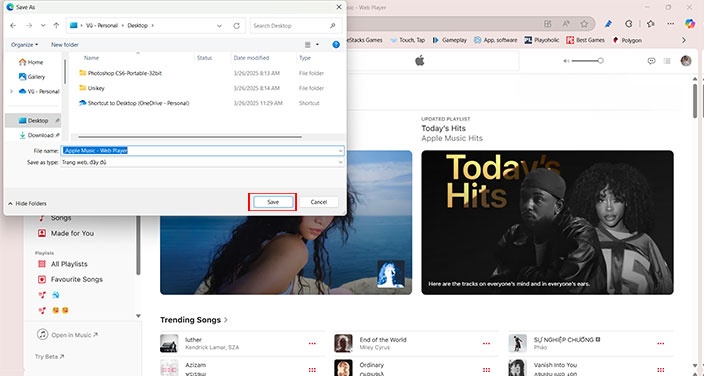
Task: Expand the Trending Songs section
Action: click(194, 320)
